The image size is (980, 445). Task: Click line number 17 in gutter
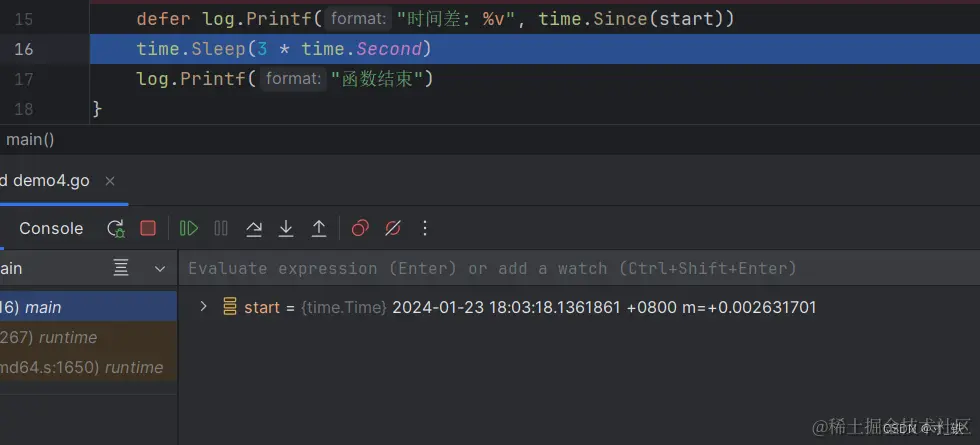(x=23, y=79)
